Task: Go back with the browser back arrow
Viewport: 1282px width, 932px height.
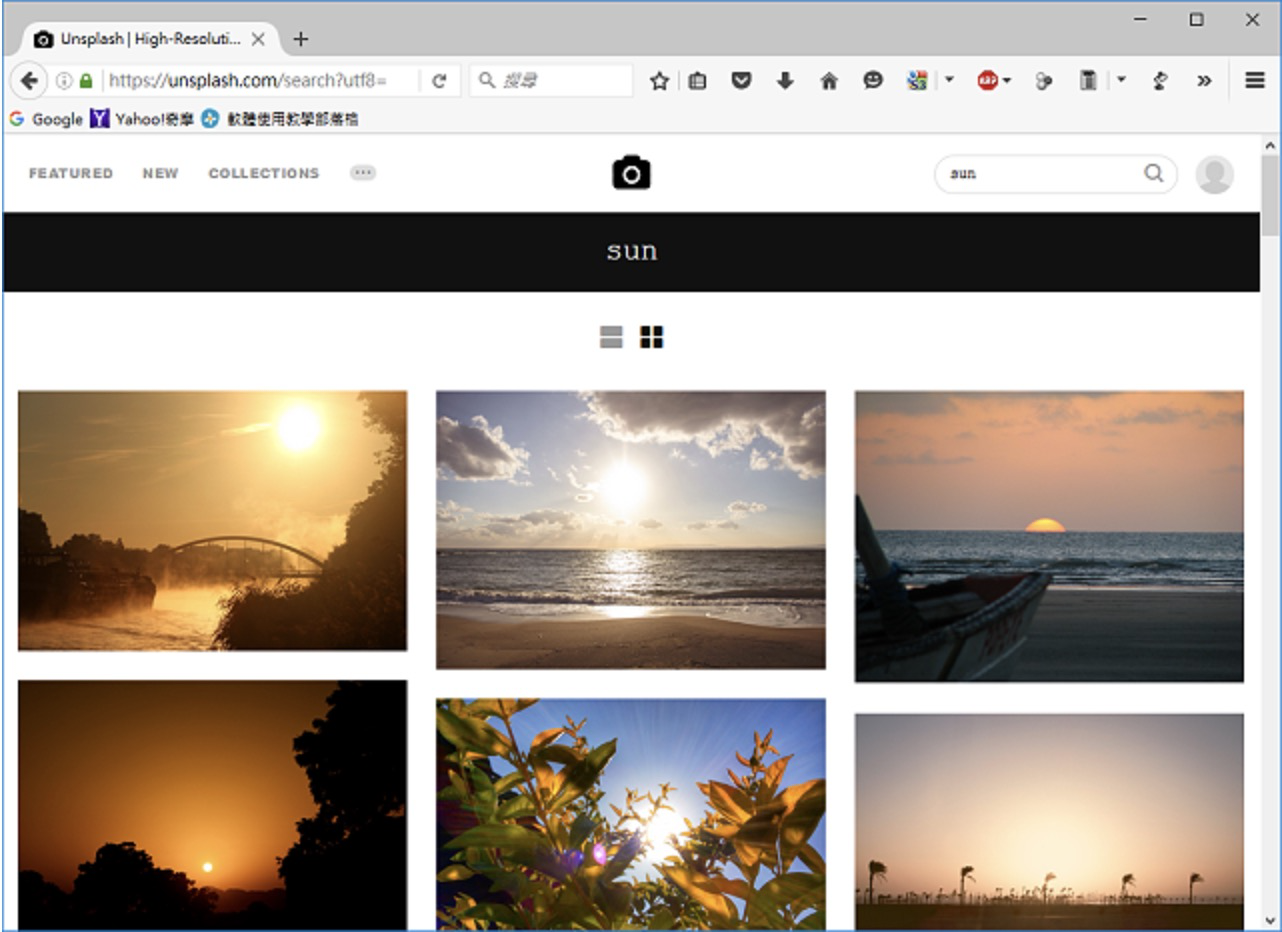Action: [29, 81]
